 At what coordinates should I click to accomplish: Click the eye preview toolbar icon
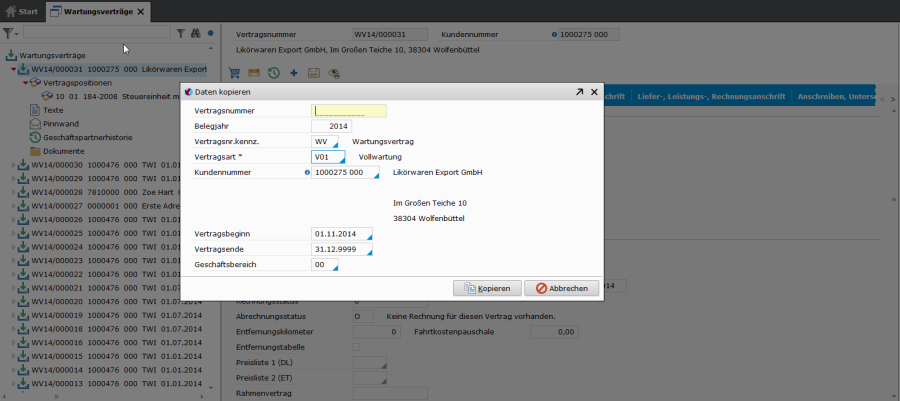coord(334,73)
